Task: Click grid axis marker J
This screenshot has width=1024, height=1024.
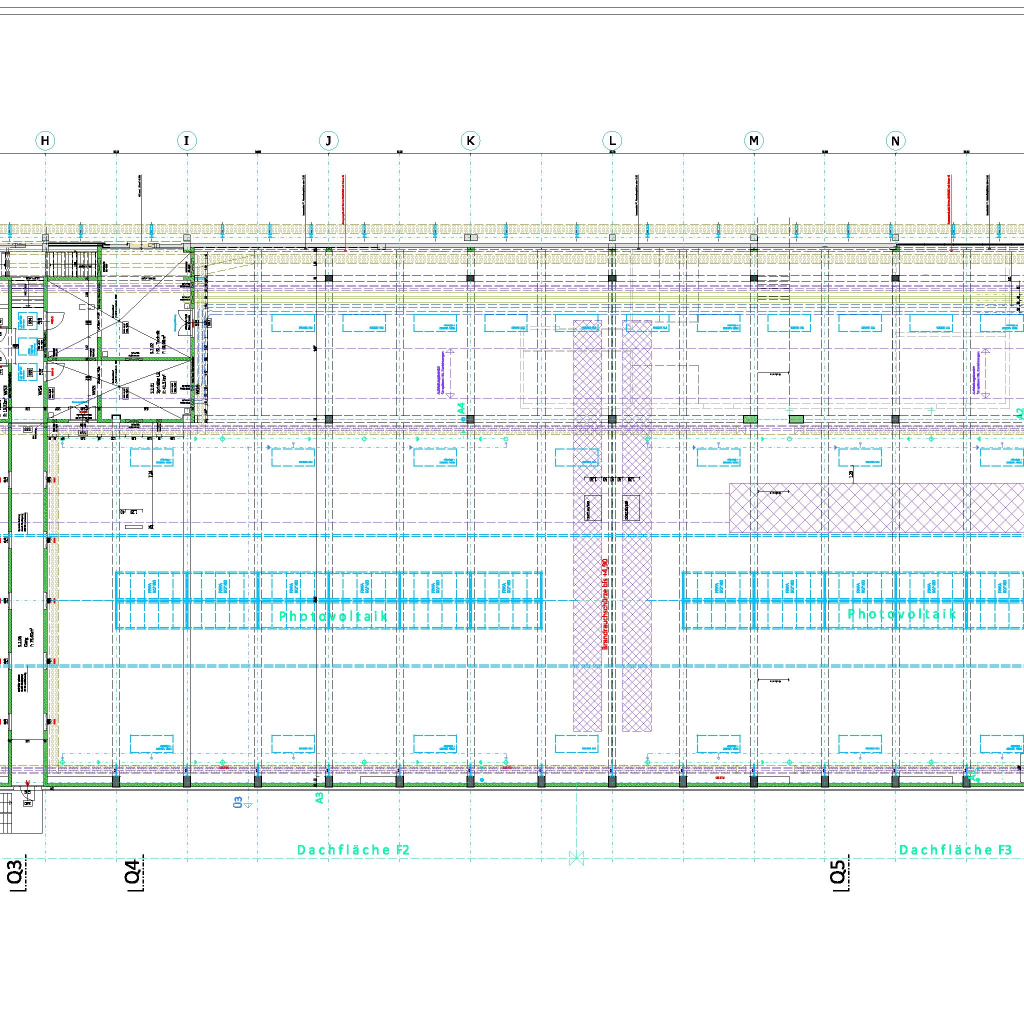Action: [328, 141]
